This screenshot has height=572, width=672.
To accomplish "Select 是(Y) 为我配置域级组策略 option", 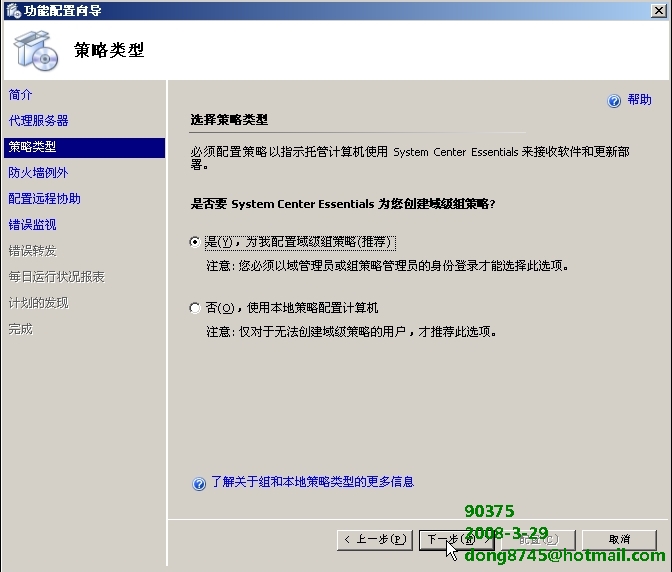I will [195, 242].
